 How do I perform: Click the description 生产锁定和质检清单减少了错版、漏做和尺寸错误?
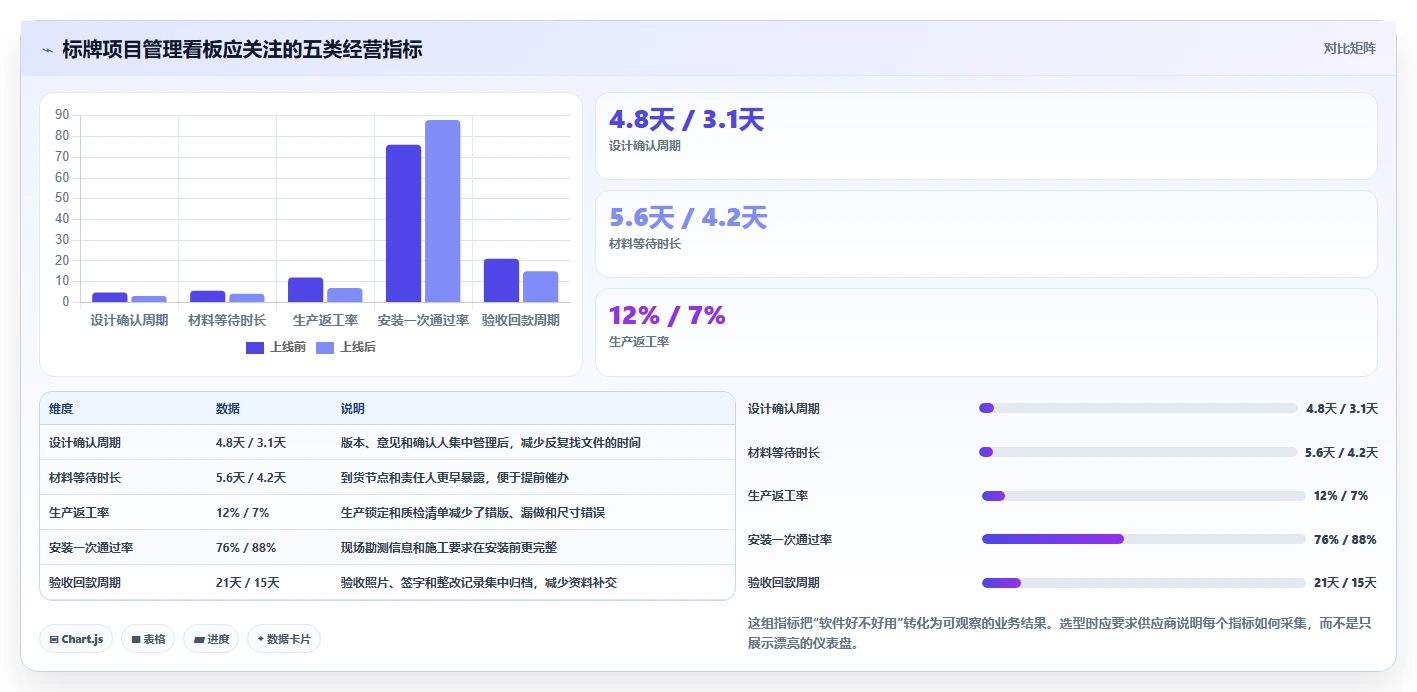tap(473, 512)
